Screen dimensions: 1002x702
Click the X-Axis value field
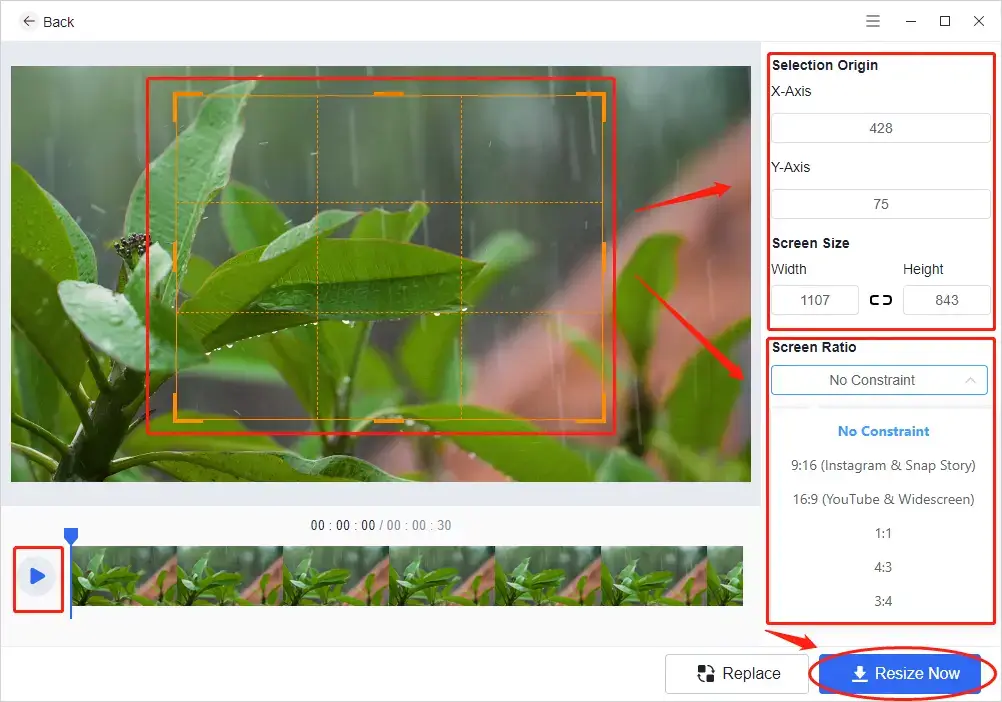pos(880,127)
